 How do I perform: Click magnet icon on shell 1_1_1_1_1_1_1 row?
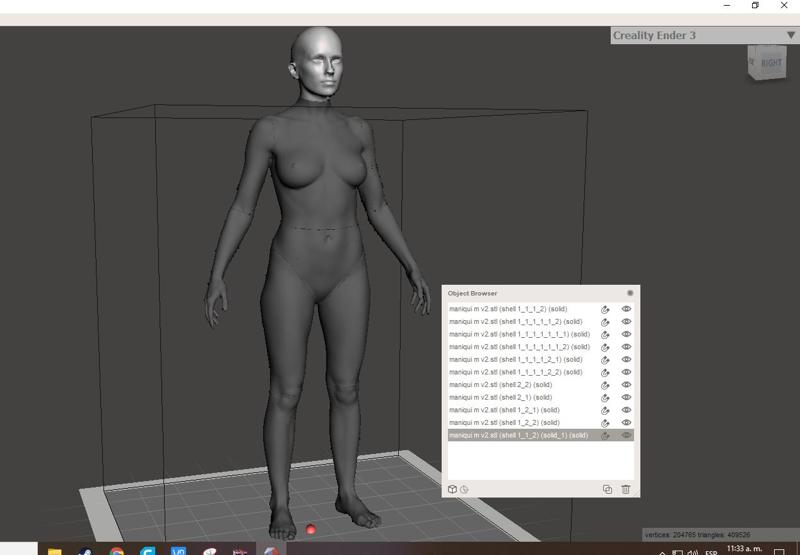pos(605,335)
